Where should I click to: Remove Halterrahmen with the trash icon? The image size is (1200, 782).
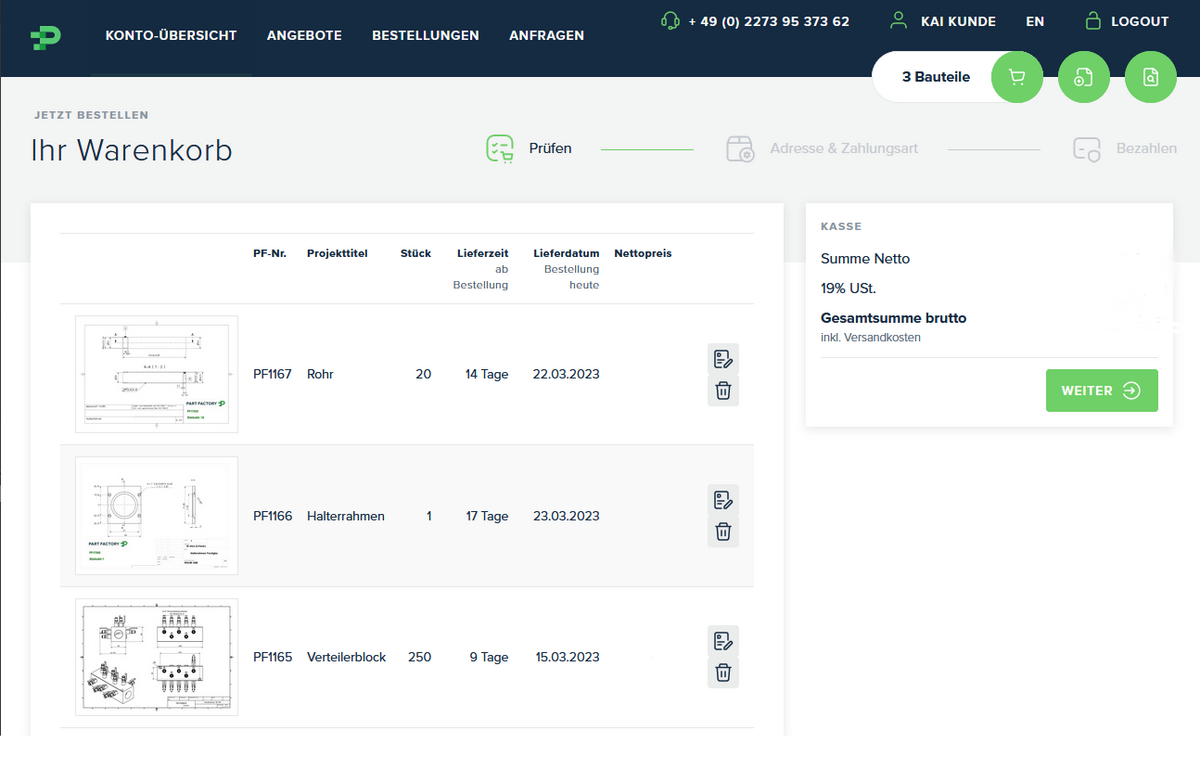[x=723, y=532]
